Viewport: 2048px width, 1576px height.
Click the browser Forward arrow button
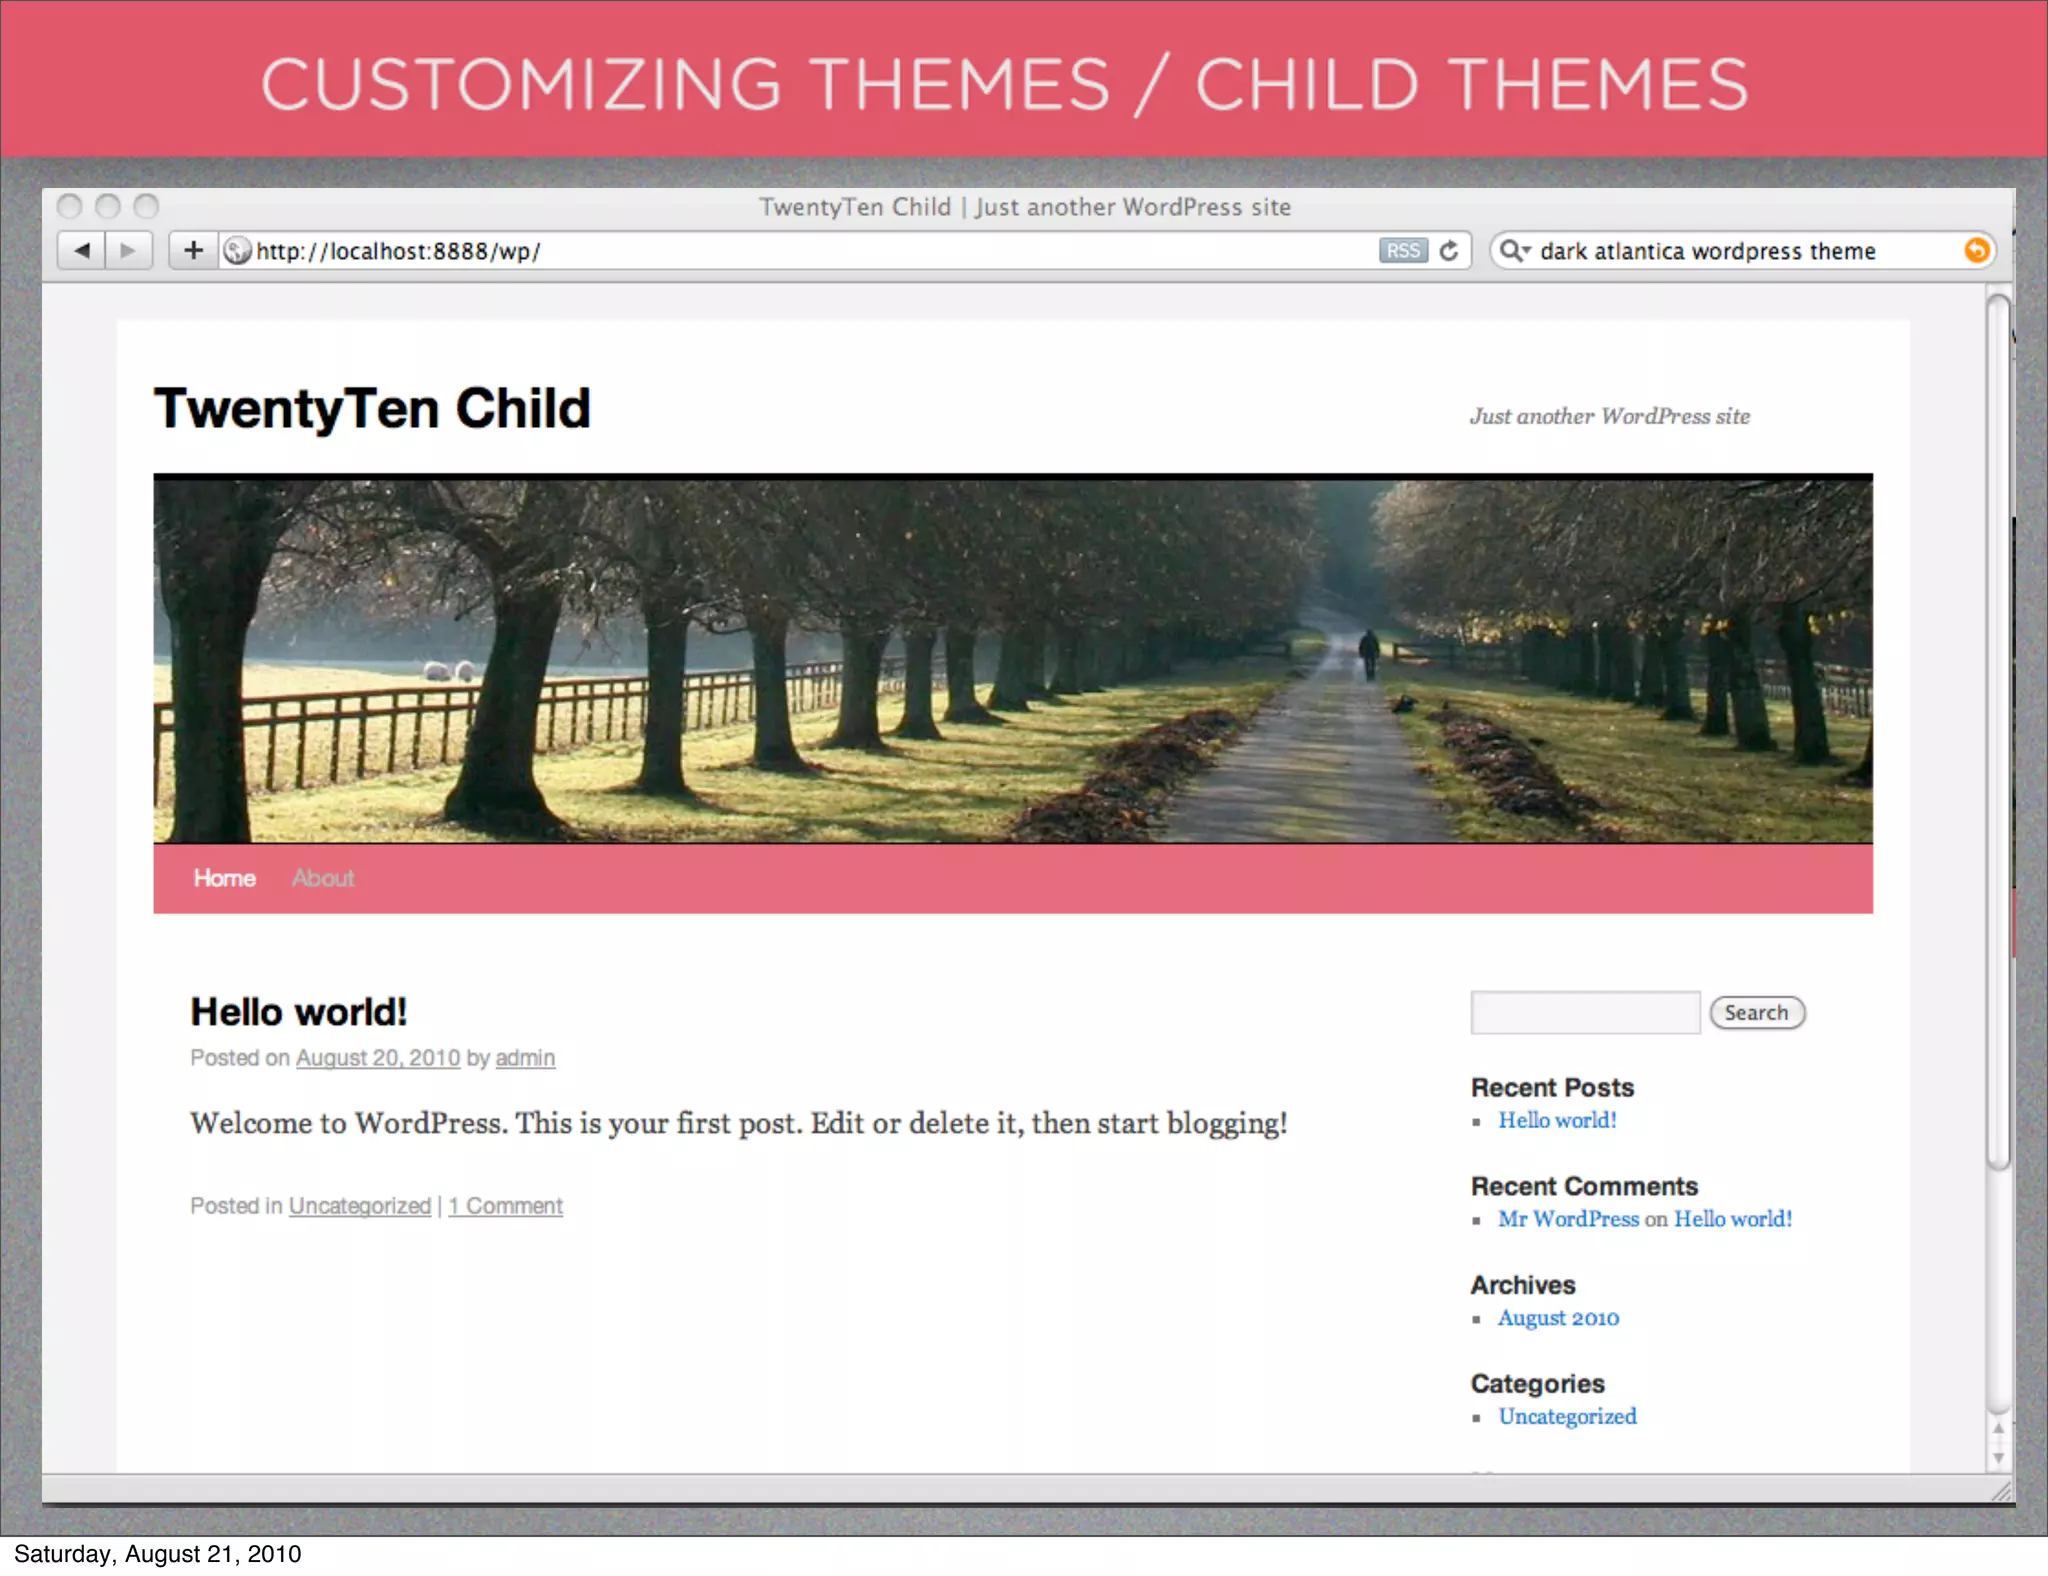click(x=128, y=250)
